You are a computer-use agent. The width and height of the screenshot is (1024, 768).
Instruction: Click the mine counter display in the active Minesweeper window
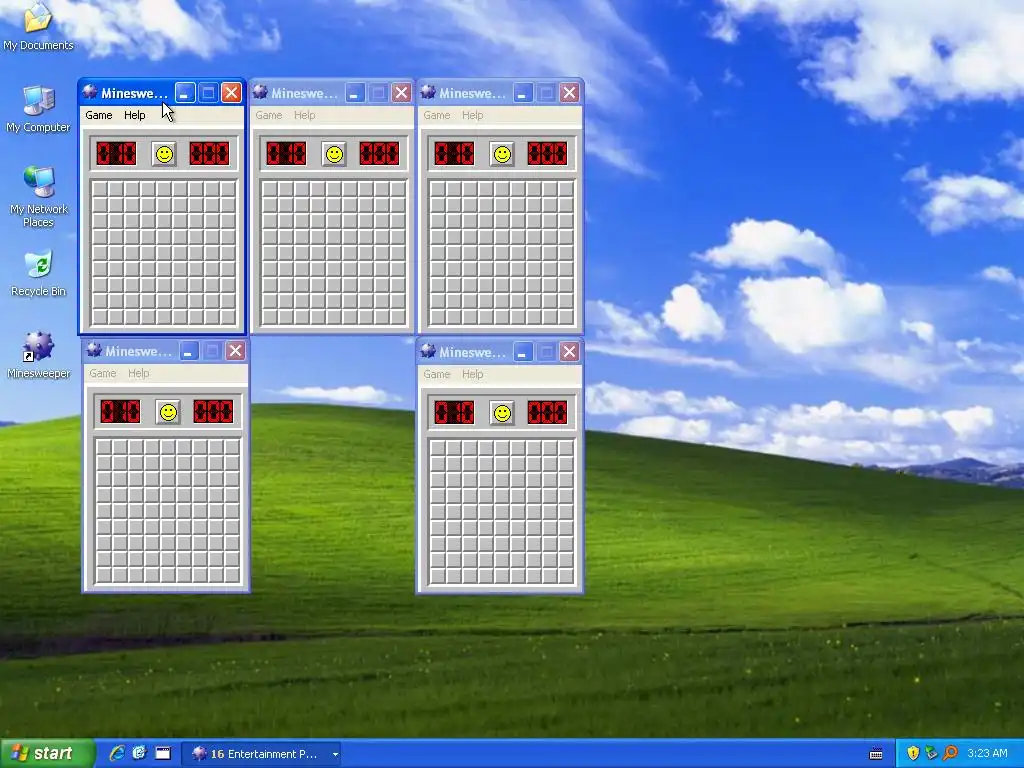pyautogui.click(x=116, y=154)
